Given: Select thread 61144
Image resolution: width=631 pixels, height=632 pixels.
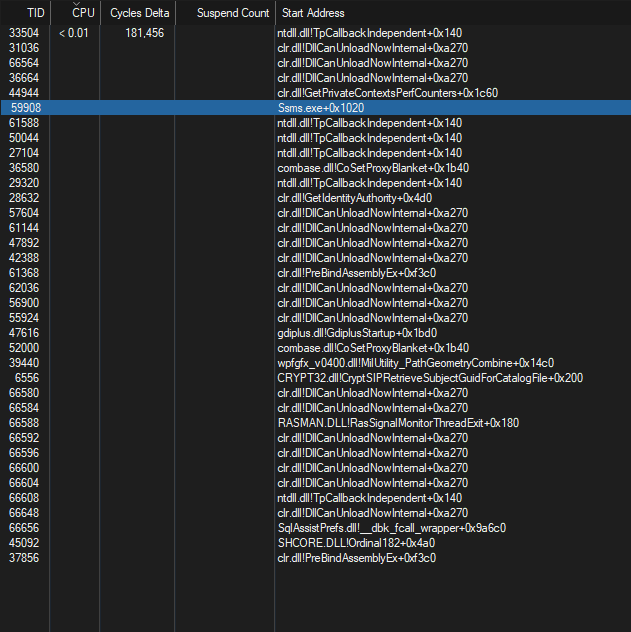Looking at the screenshot, I should [316, 228].
